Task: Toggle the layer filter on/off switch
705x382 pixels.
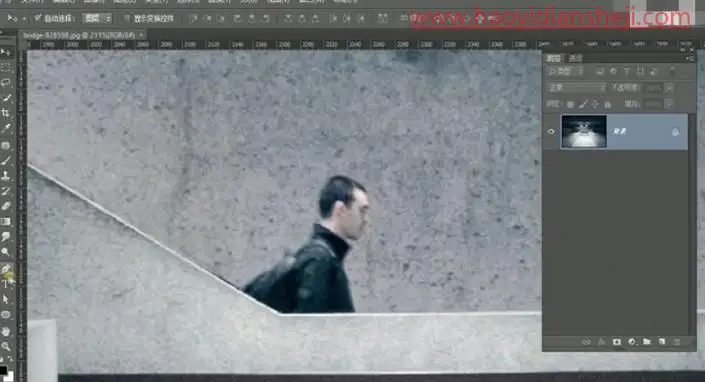Action: [672, 71]
